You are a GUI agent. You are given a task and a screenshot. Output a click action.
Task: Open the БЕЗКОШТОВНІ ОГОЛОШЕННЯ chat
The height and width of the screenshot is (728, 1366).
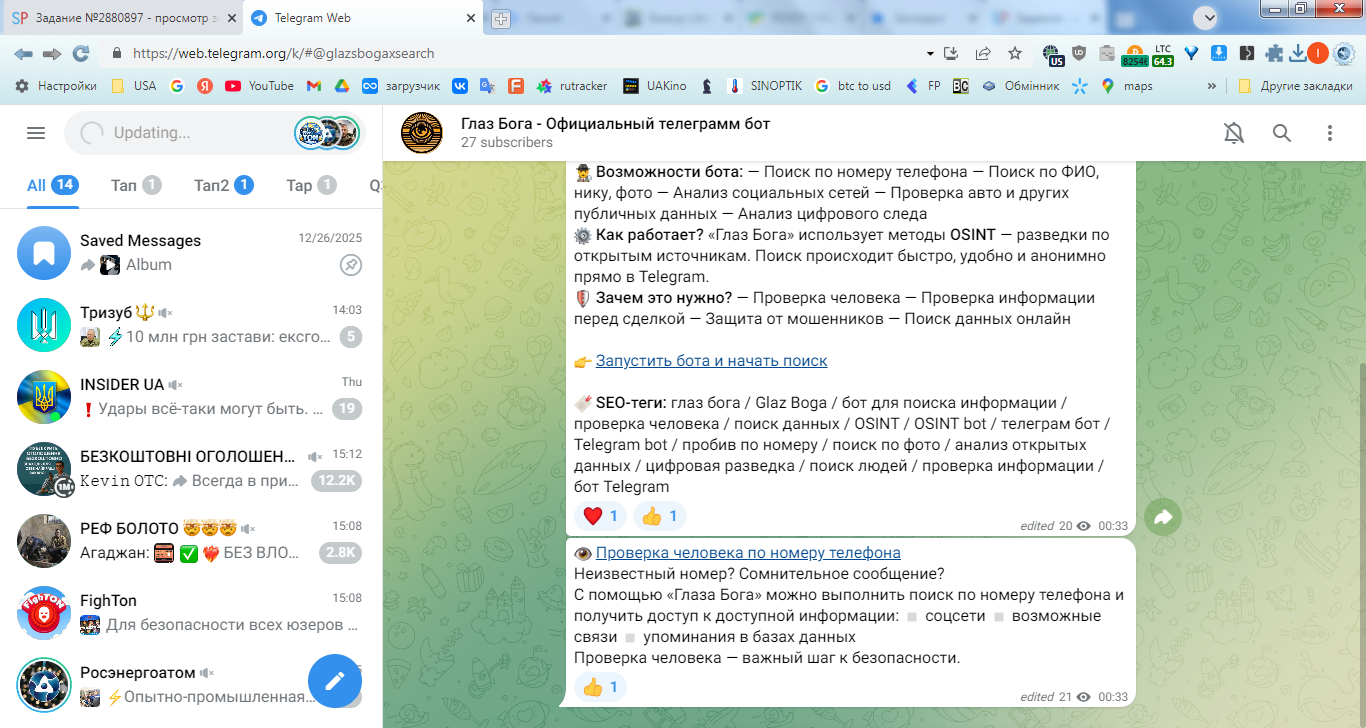click(x=190, y=469)
